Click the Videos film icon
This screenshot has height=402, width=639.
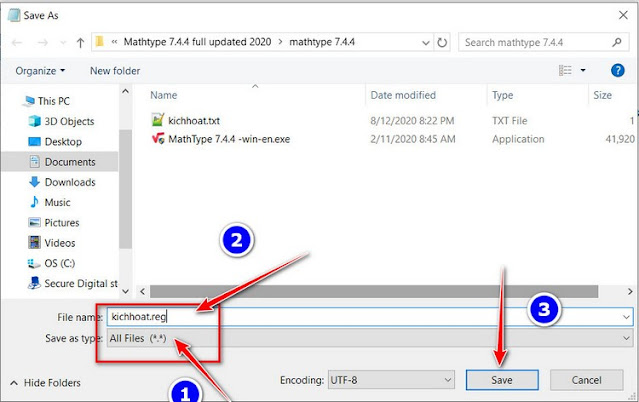pos(34,243)
